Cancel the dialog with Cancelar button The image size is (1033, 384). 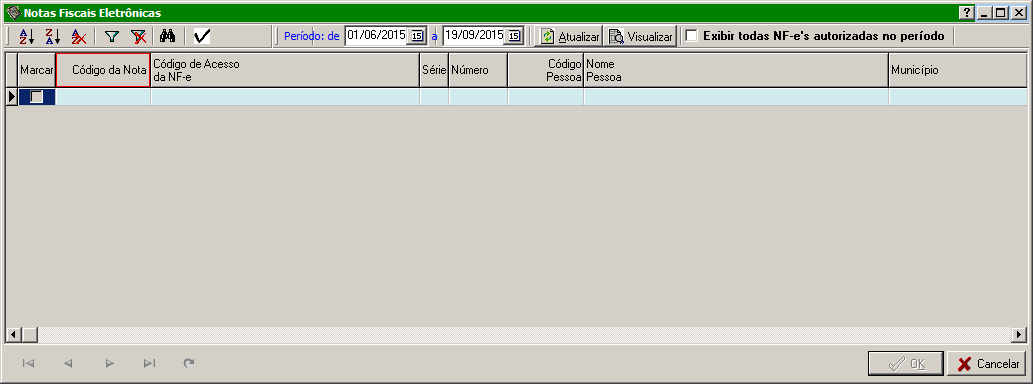click(x=987, y=364)
